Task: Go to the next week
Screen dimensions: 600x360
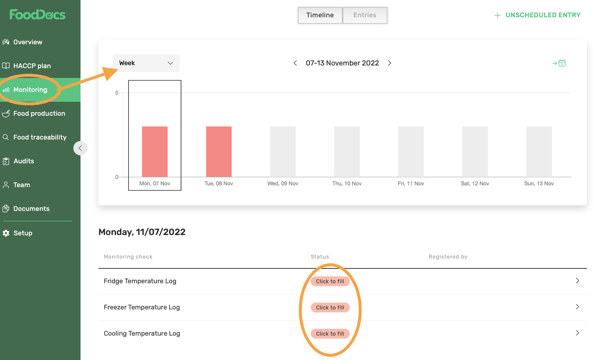Action: (x=390, y=63)
